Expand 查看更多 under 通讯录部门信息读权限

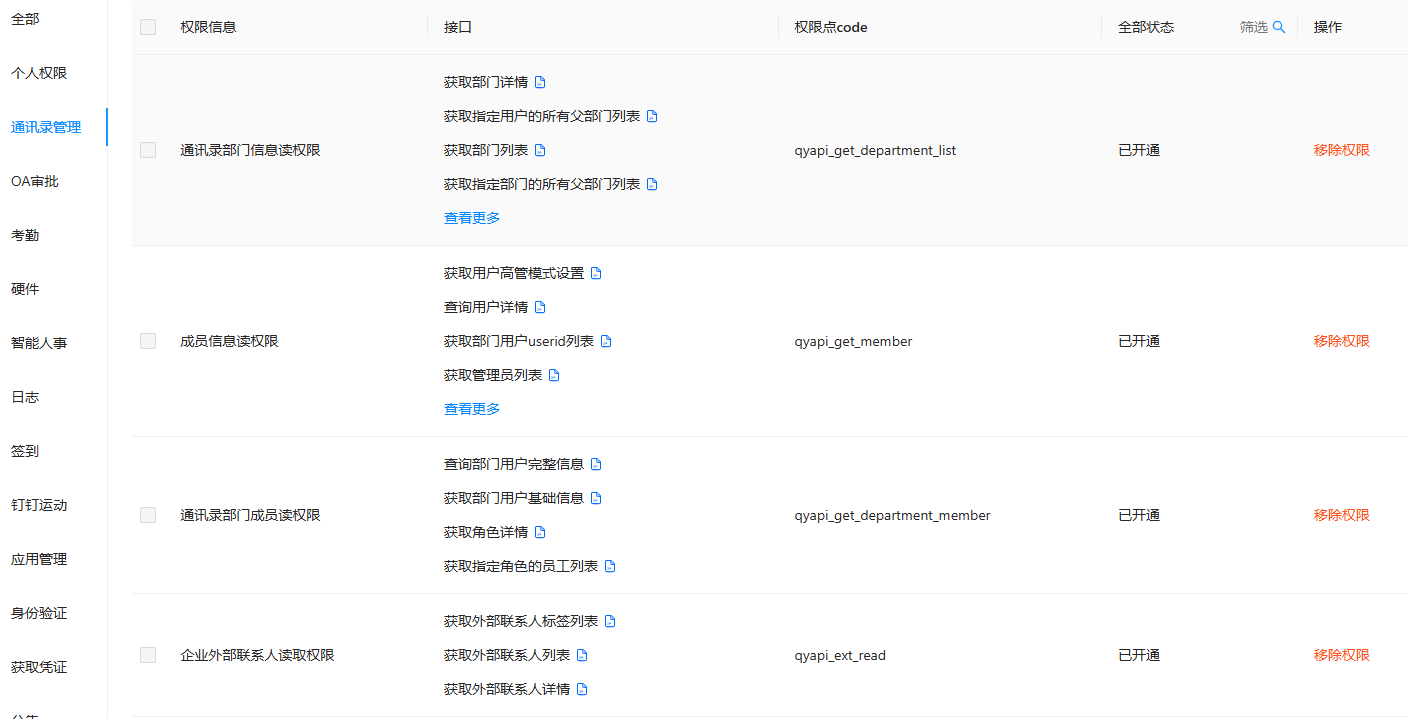click(x=471, y=217)
